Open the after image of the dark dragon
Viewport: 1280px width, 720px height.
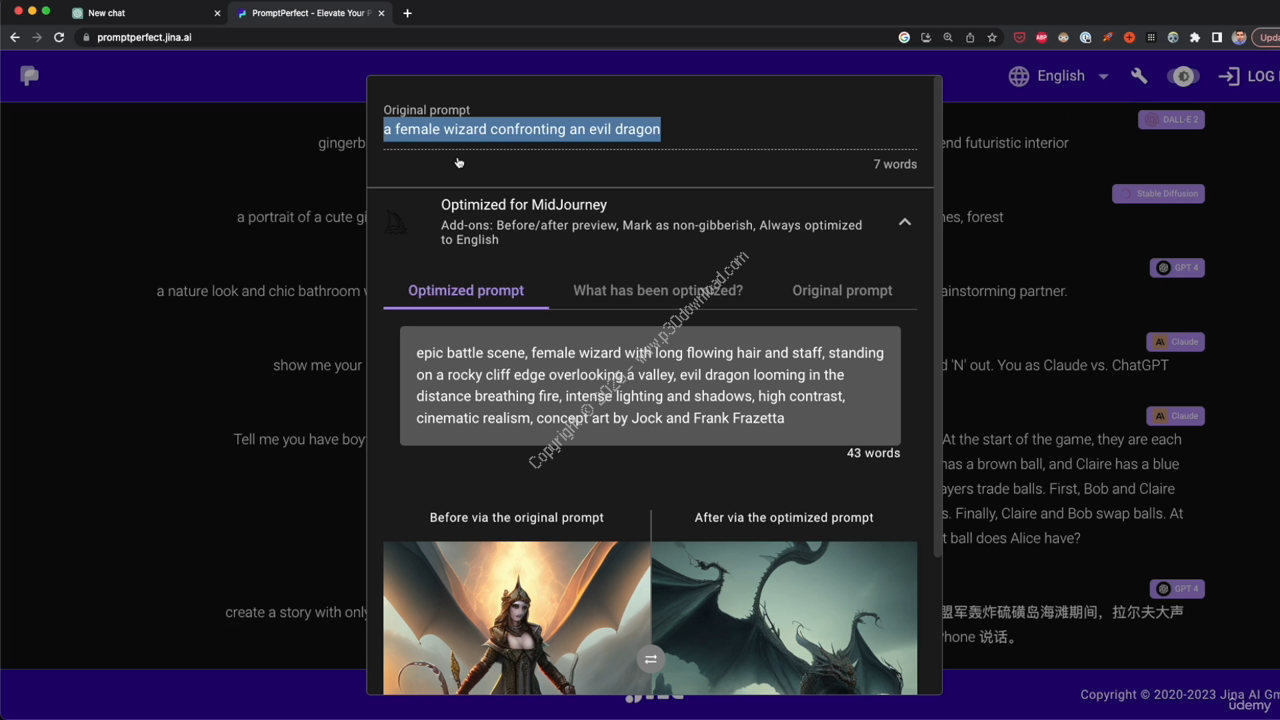784,618
